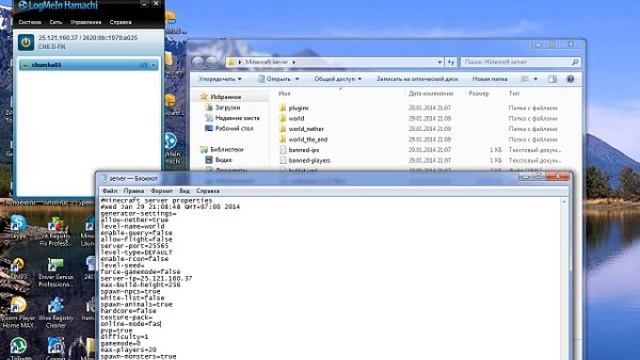Select Загрузки in the navigation pane

(223, 107)
